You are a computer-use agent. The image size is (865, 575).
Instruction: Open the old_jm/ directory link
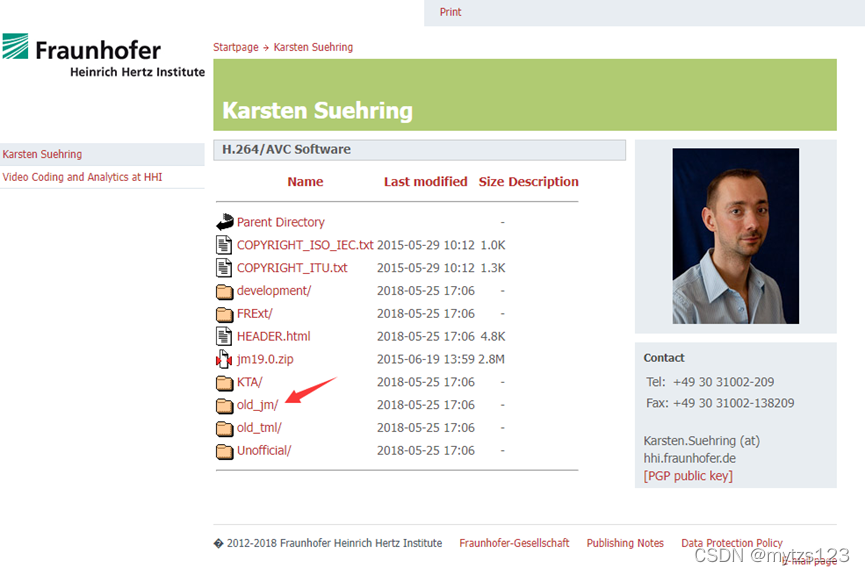[257, 405]
